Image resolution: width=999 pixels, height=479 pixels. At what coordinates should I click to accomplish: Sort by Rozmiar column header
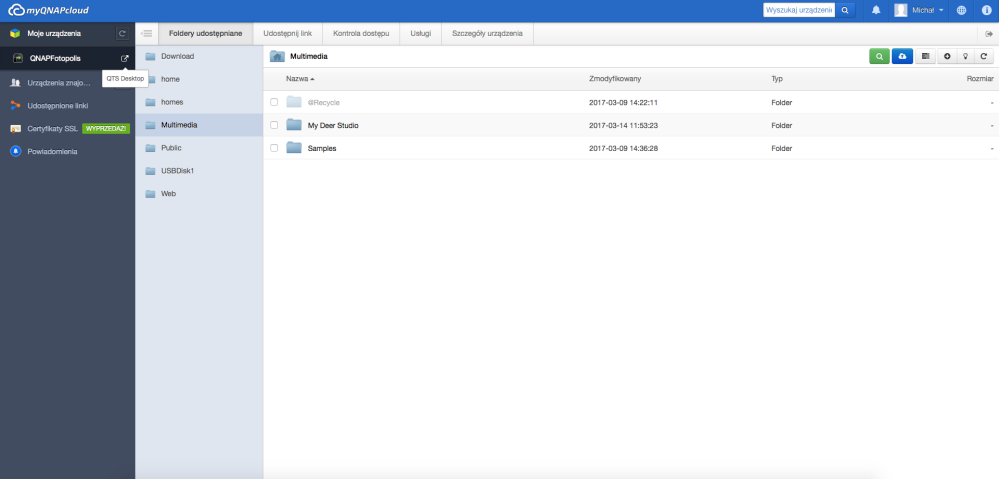coord(980,78)
